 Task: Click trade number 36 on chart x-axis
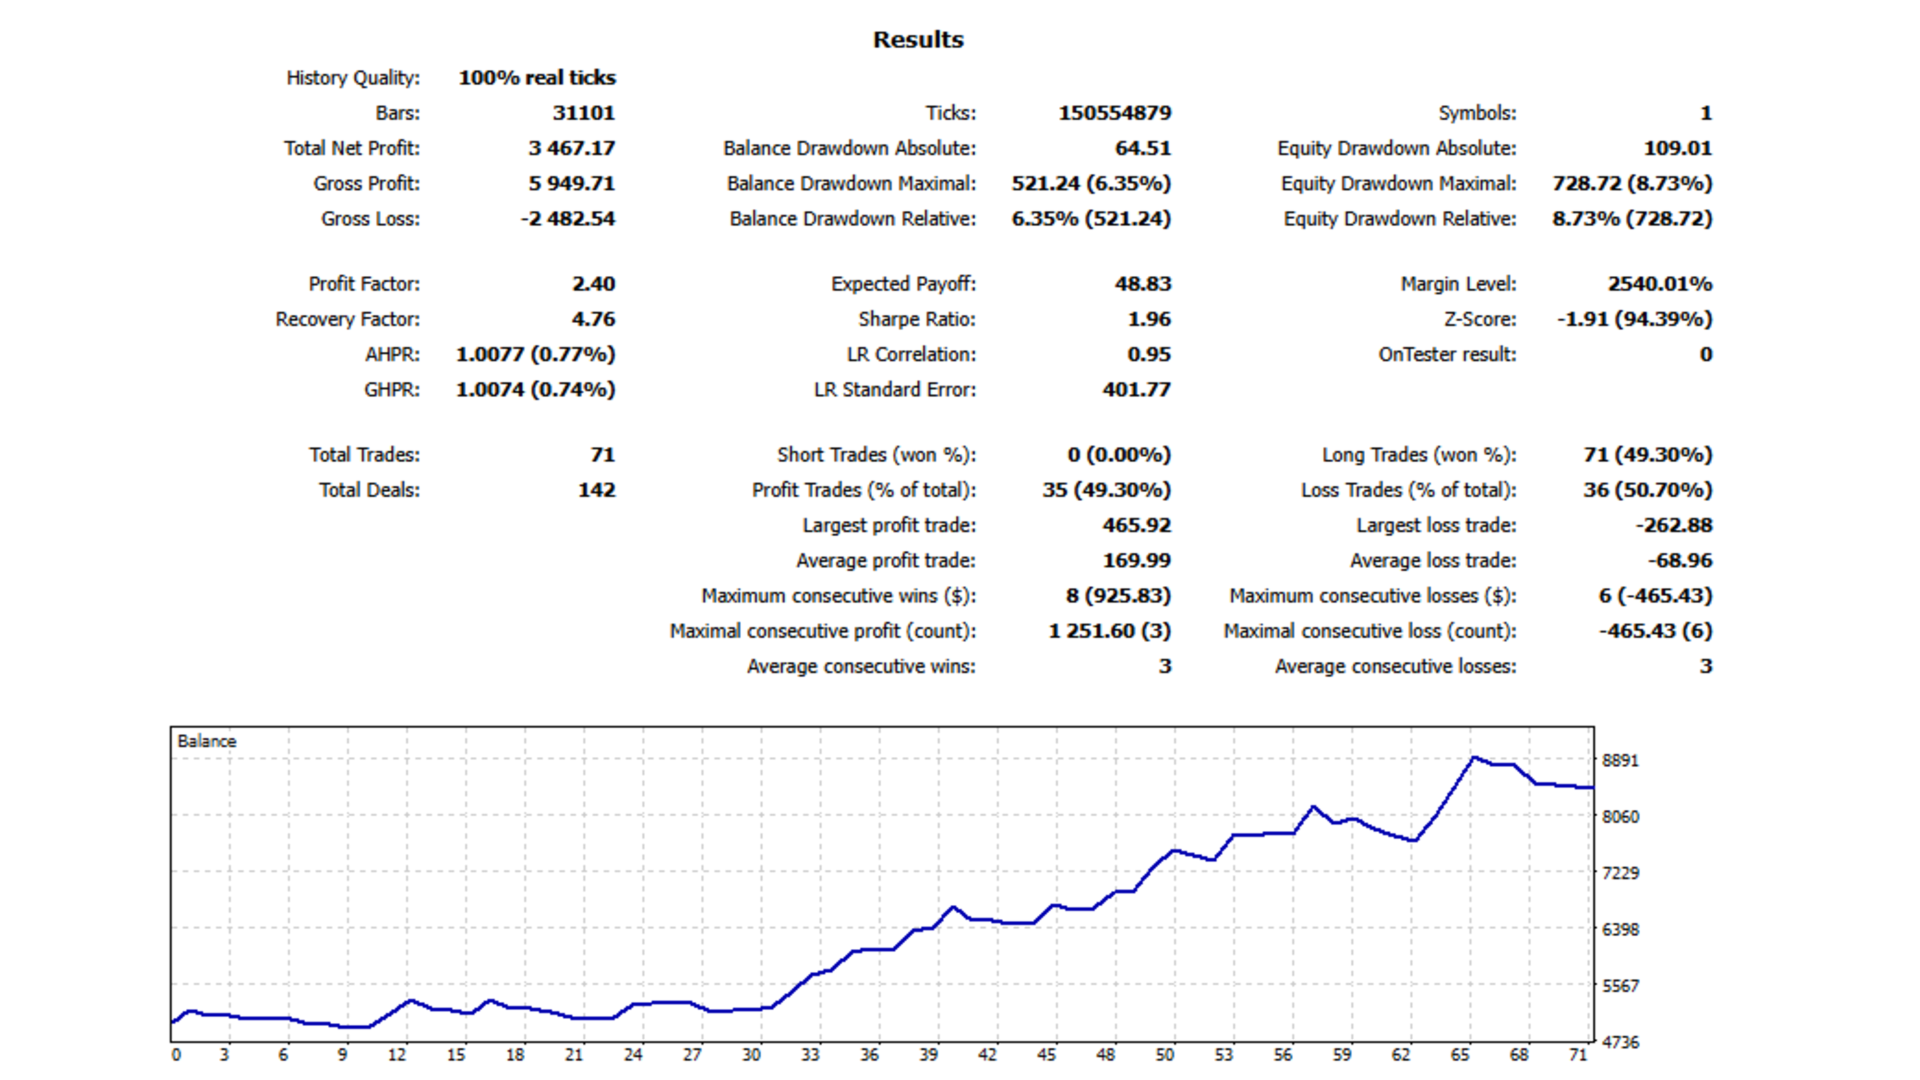869,1055
